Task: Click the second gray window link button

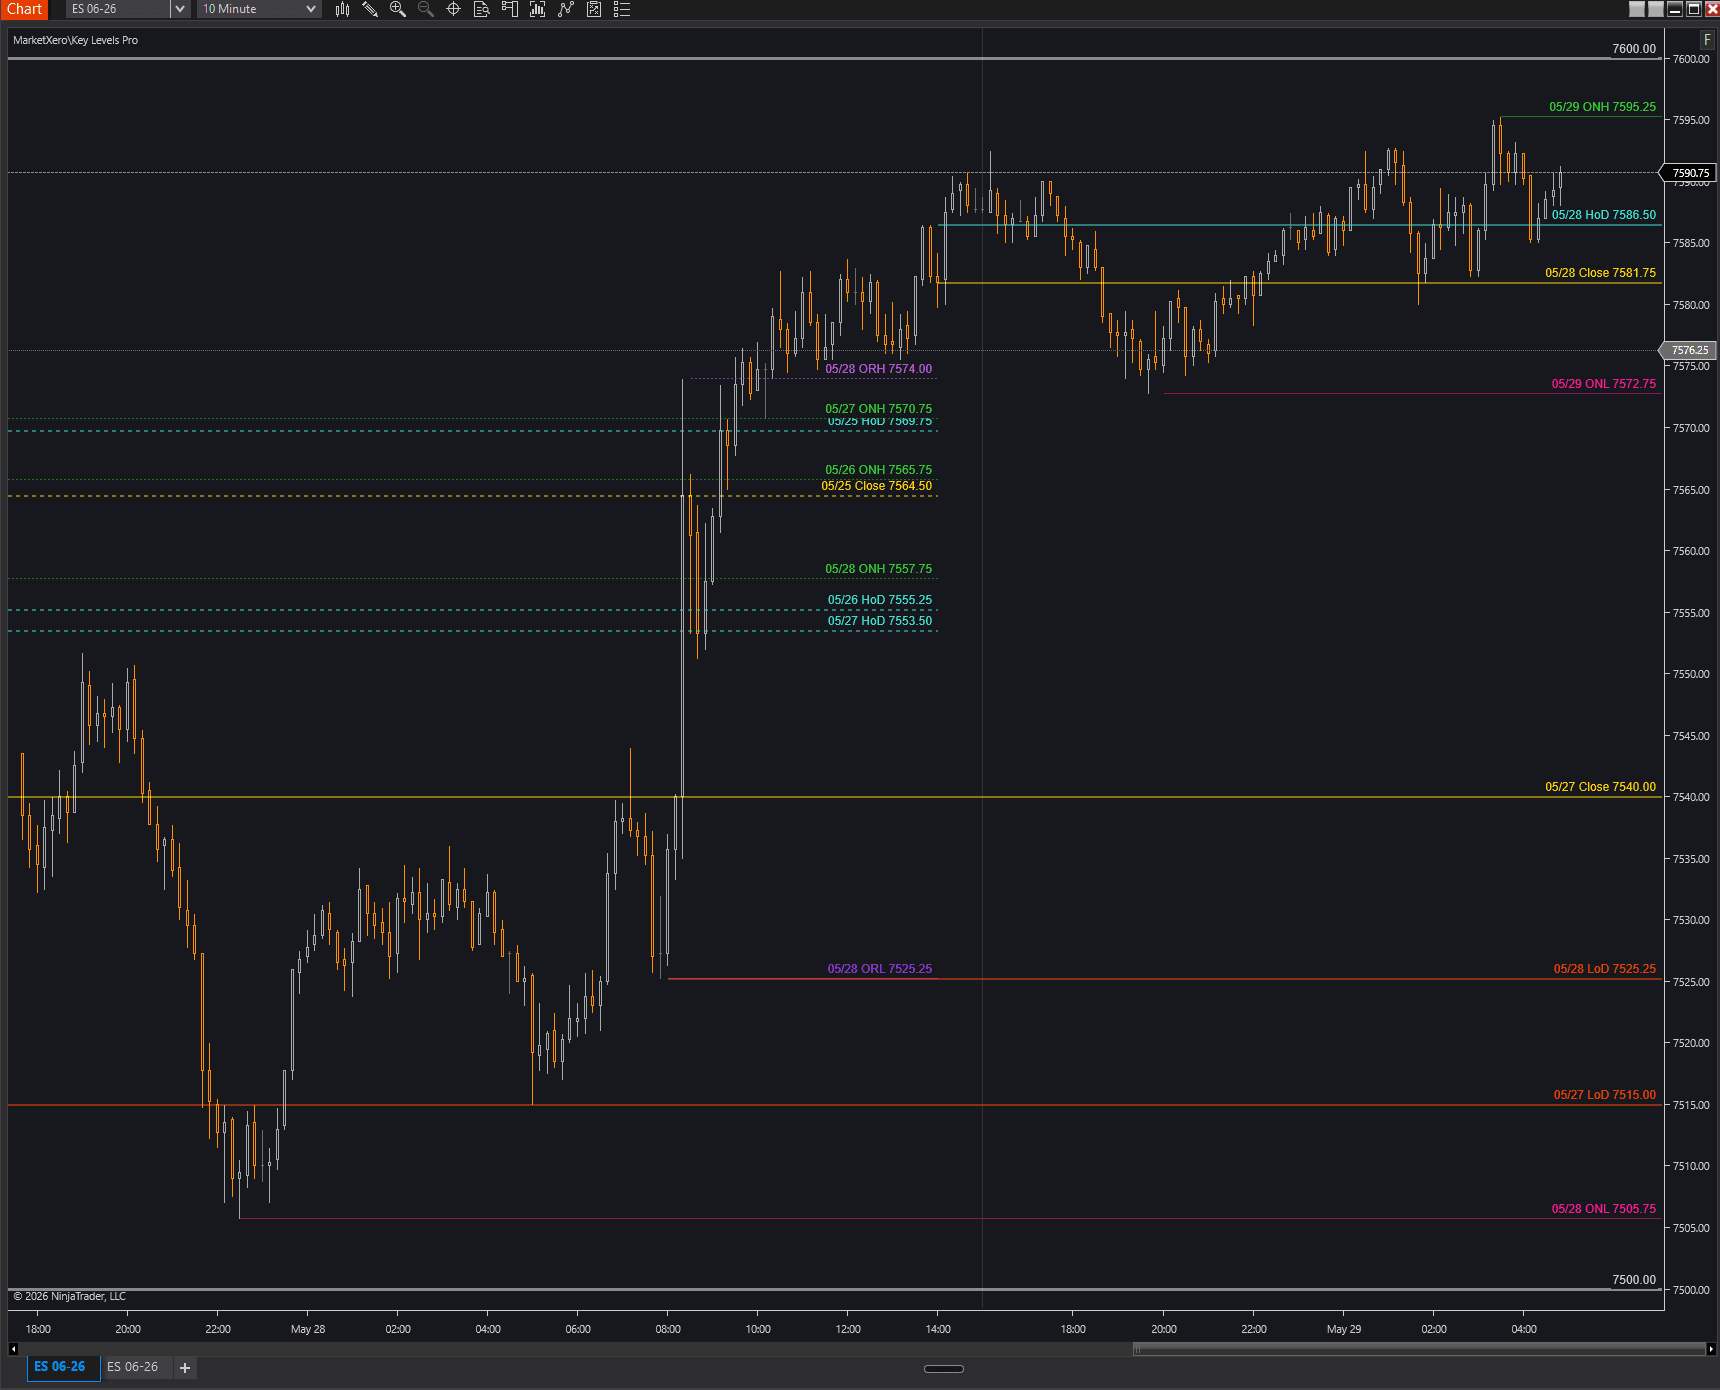Action: click(1656, 9)
